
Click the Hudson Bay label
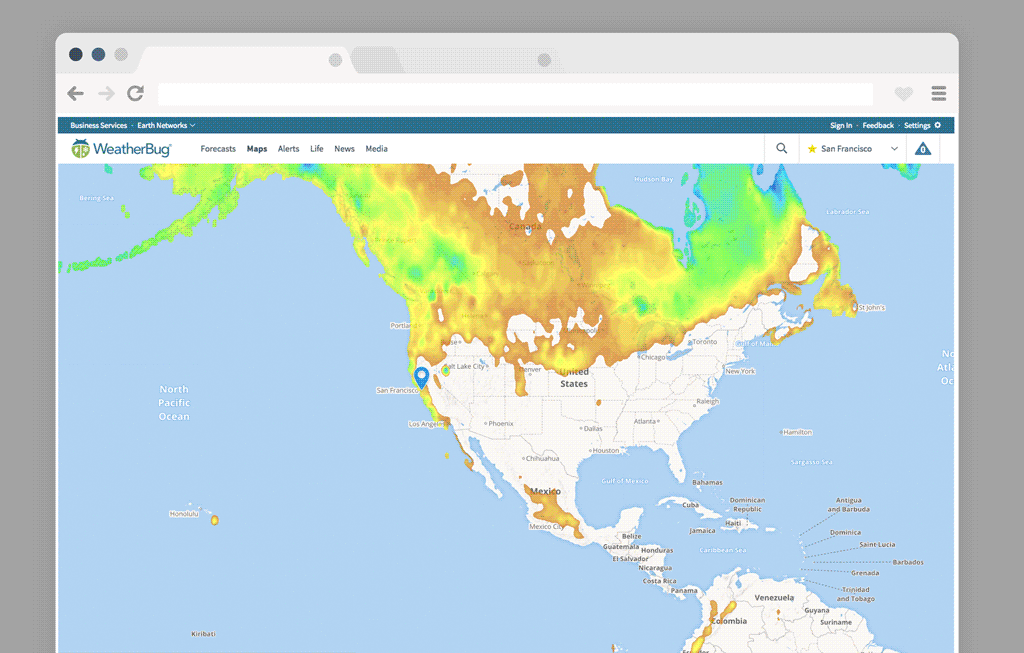[653, 179]
